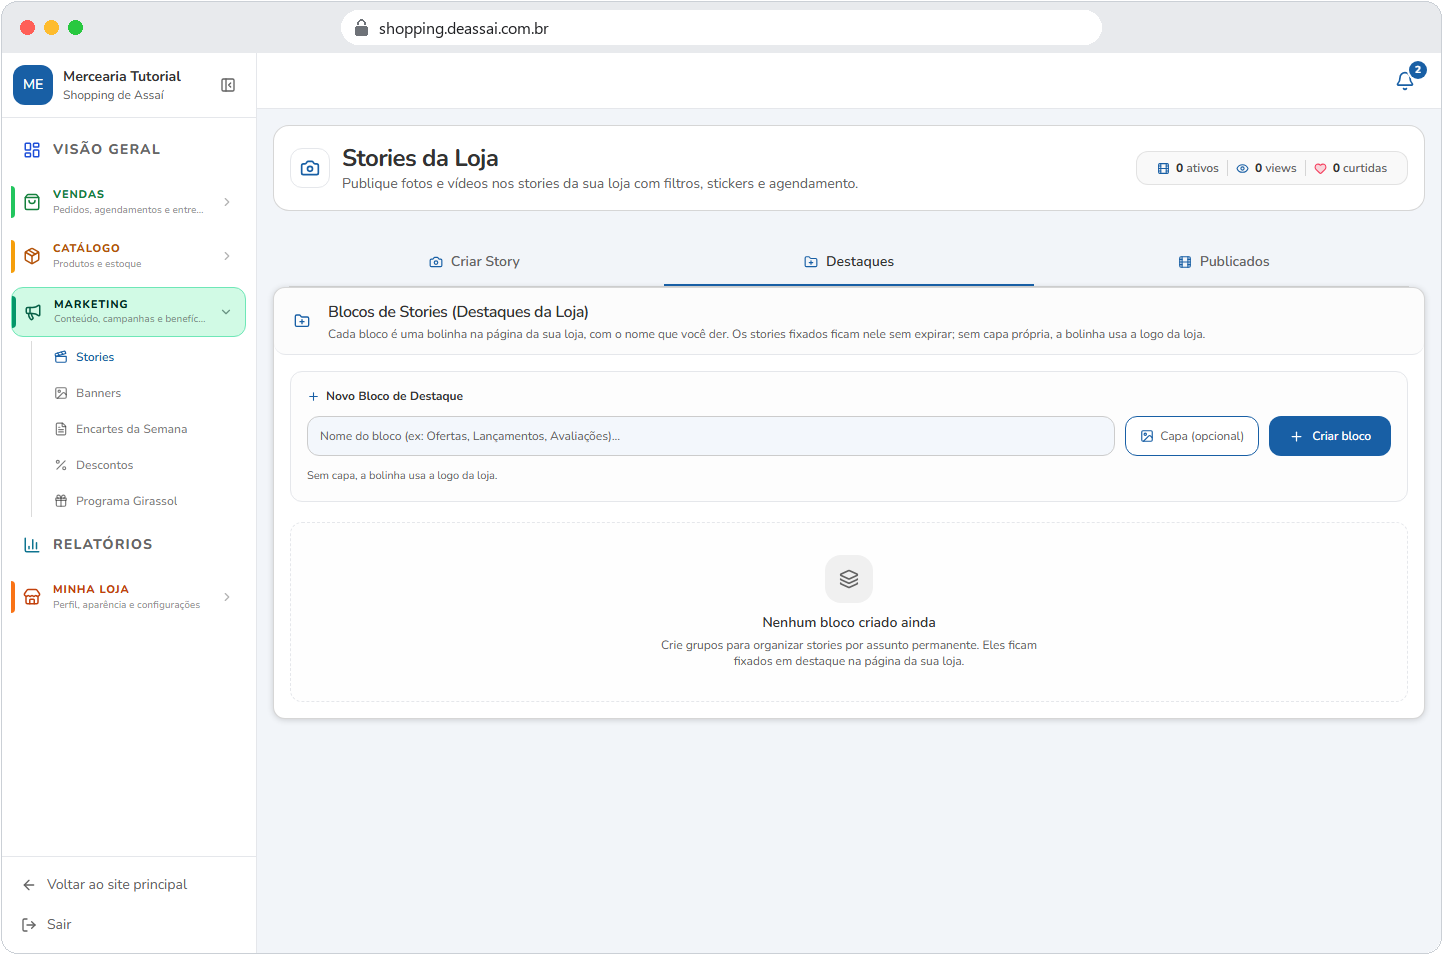Viewport: 1442px width, 954px height.
Task: Click the Relatórios chart icon
Action: tap(32, 545)
